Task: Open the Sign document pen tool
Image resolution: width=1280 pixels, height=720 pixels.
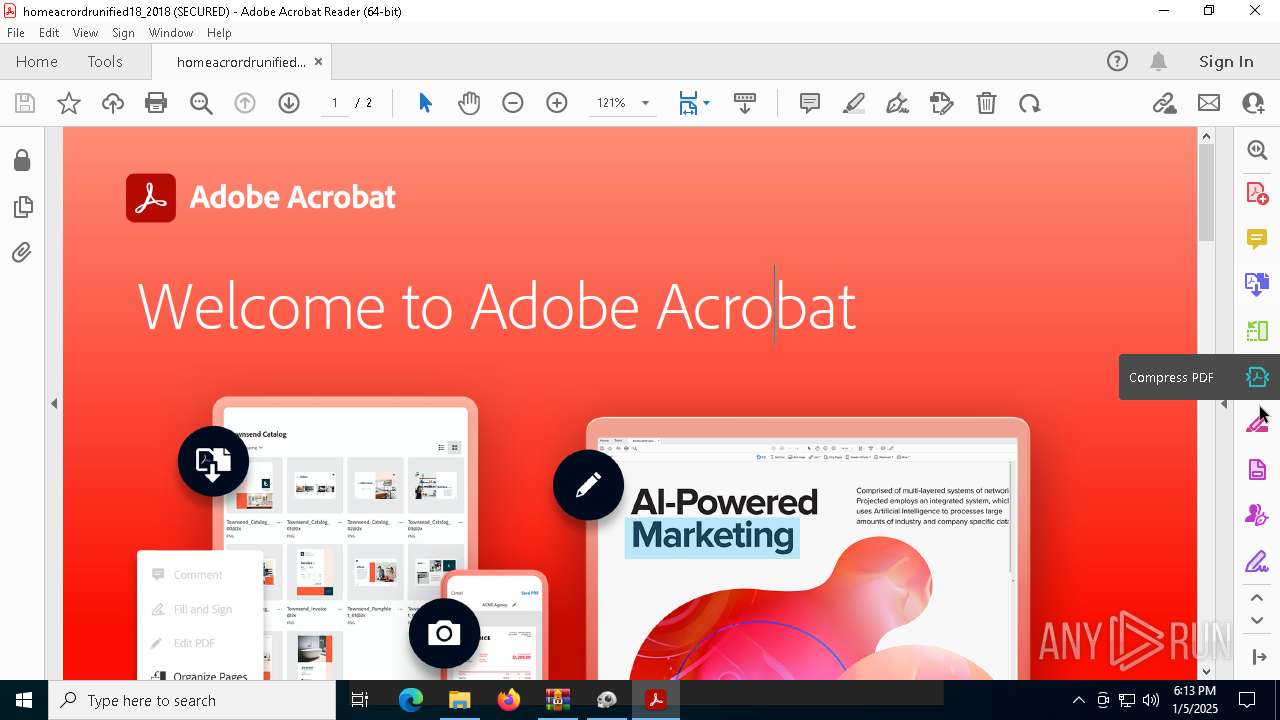Action: [898, 103]
